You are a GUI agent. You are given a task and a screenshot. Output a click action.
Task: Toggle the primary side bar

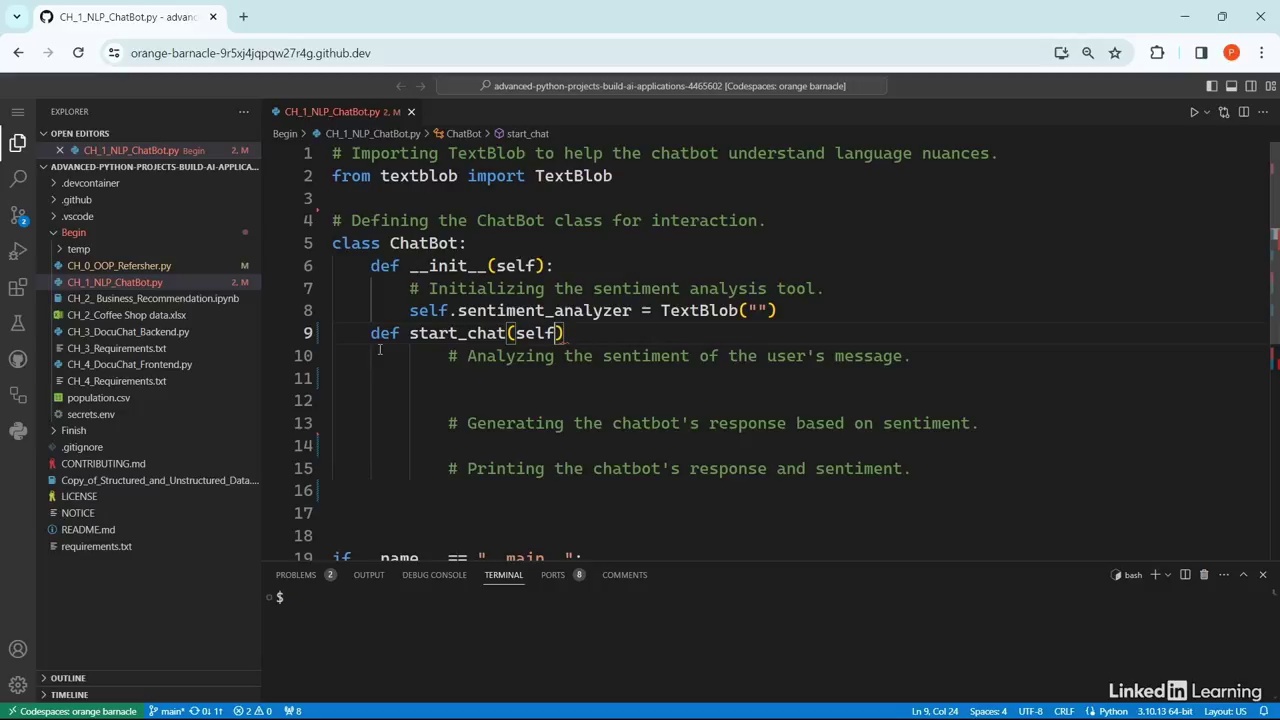pos(1212,86)
